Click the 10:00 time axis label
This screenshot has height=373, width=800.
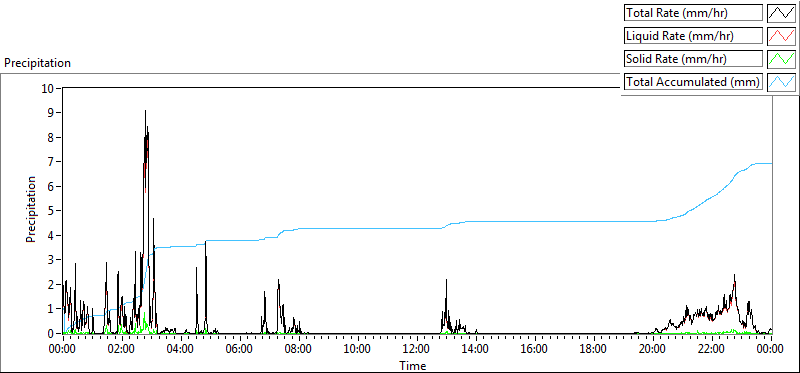tap(358, 350)
